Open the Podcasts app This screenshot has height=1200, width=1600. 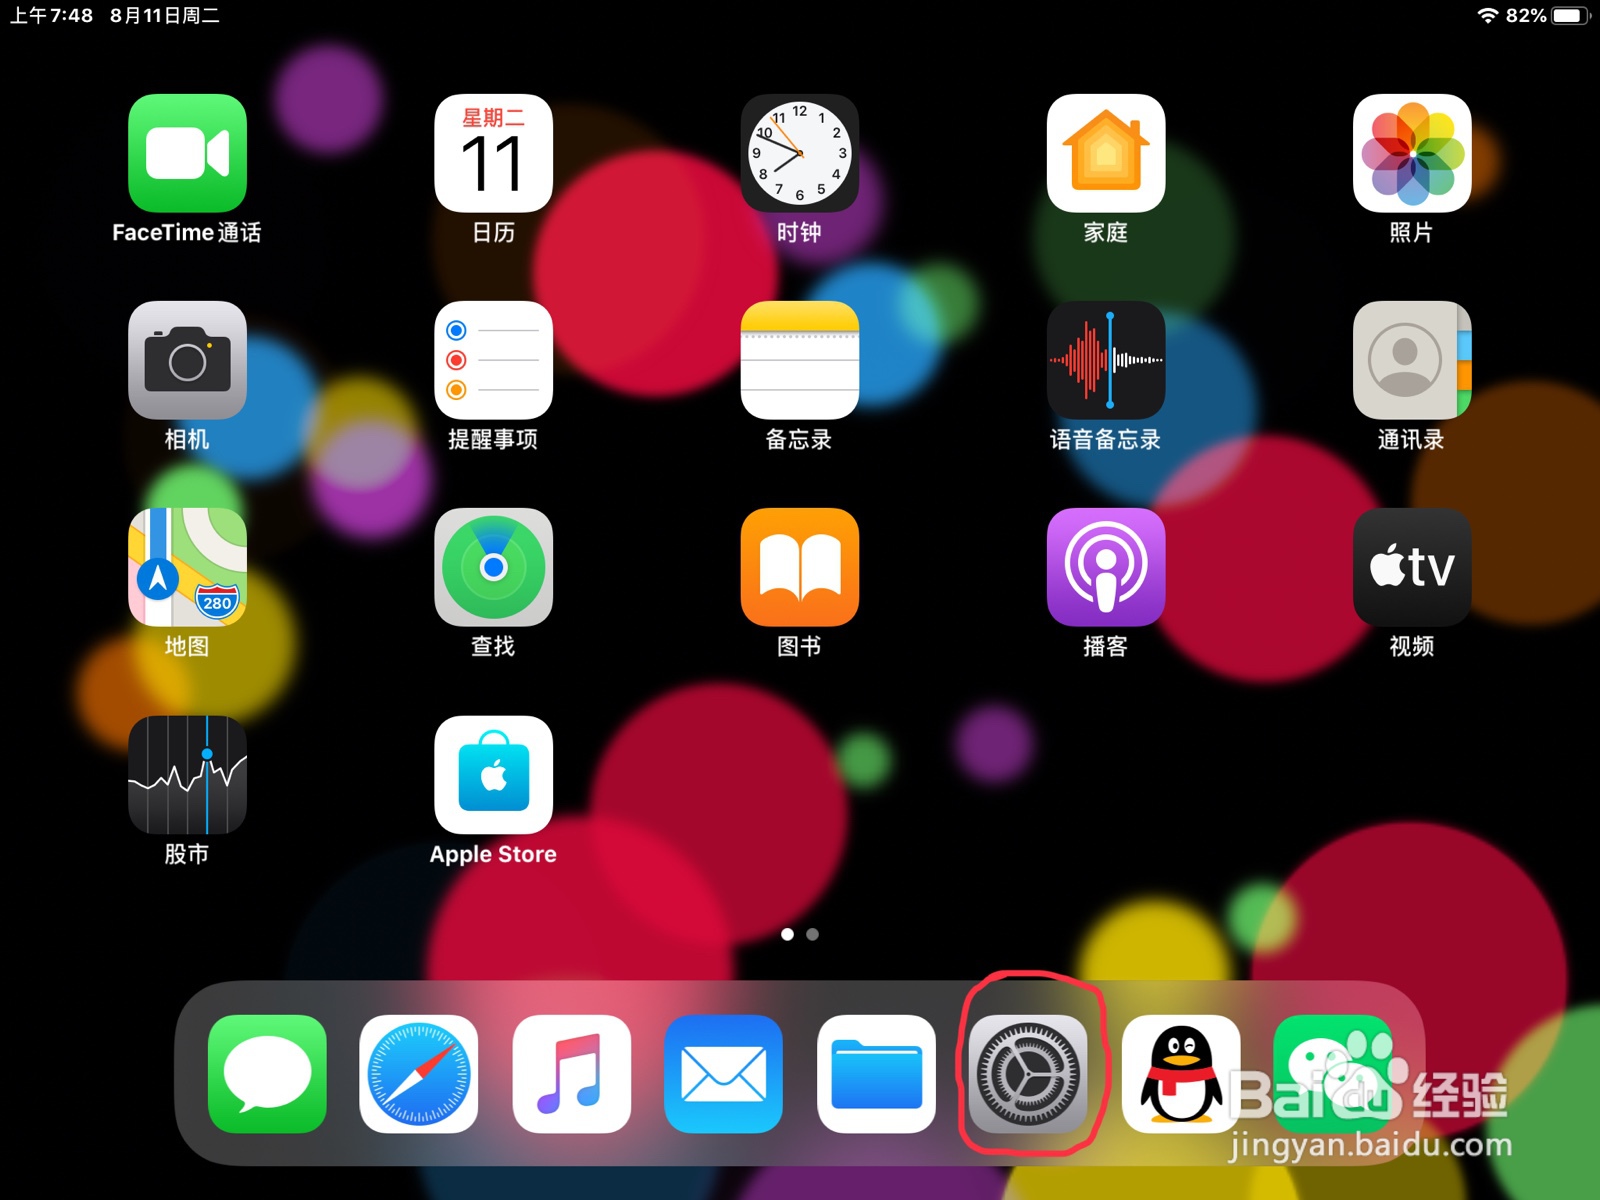1105,567
